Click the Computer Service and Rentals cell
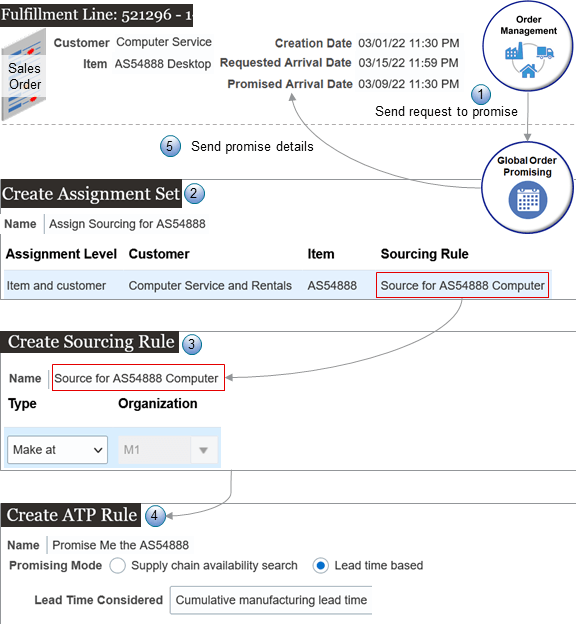Viewport: 576px width, 624px height. pos(210,285)
